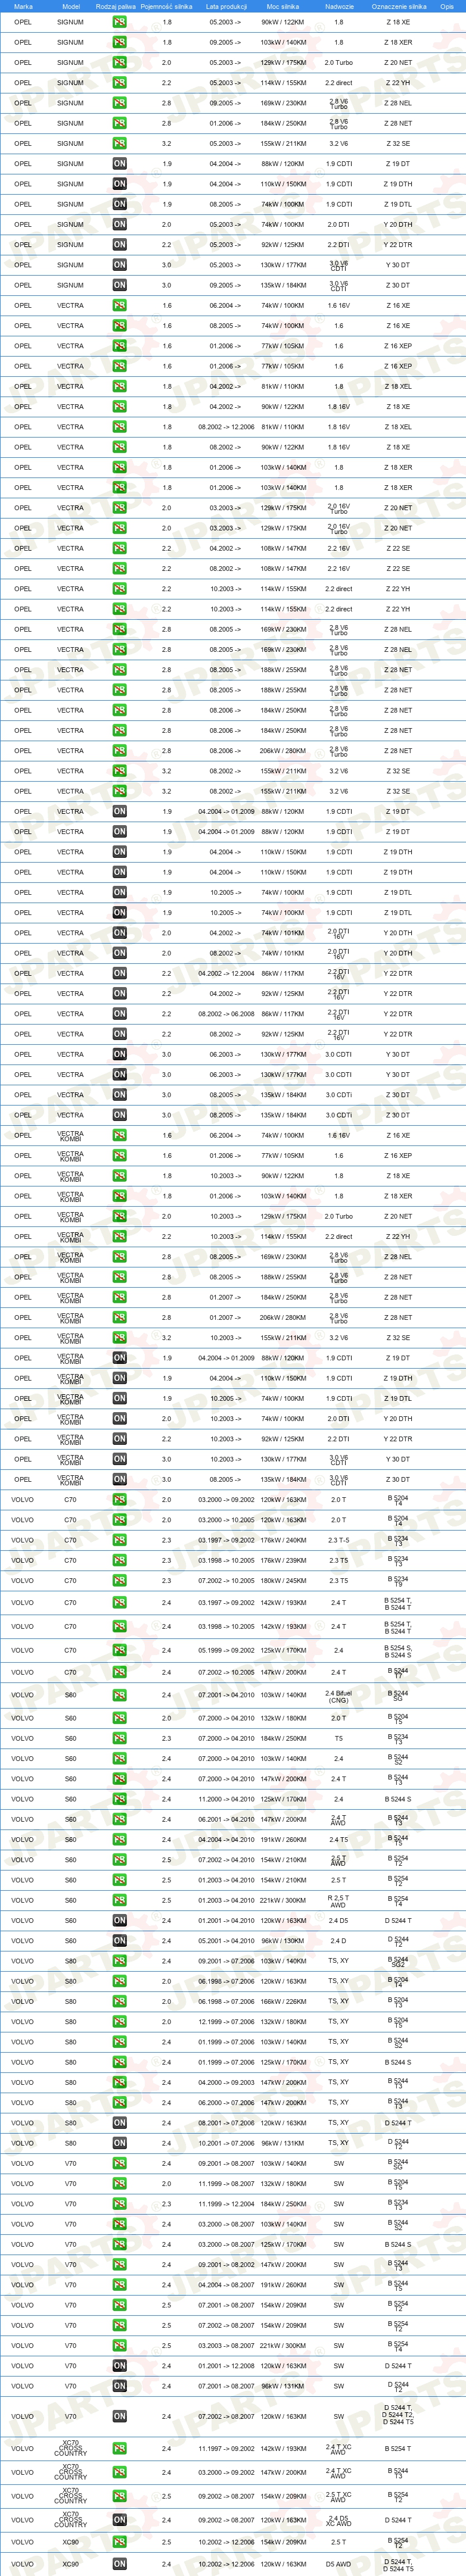Viewport: 466px width, 2576px height.
Task: Click the '11.1997 -> 09.2002' production years cell
Action: coord(226,2448)
